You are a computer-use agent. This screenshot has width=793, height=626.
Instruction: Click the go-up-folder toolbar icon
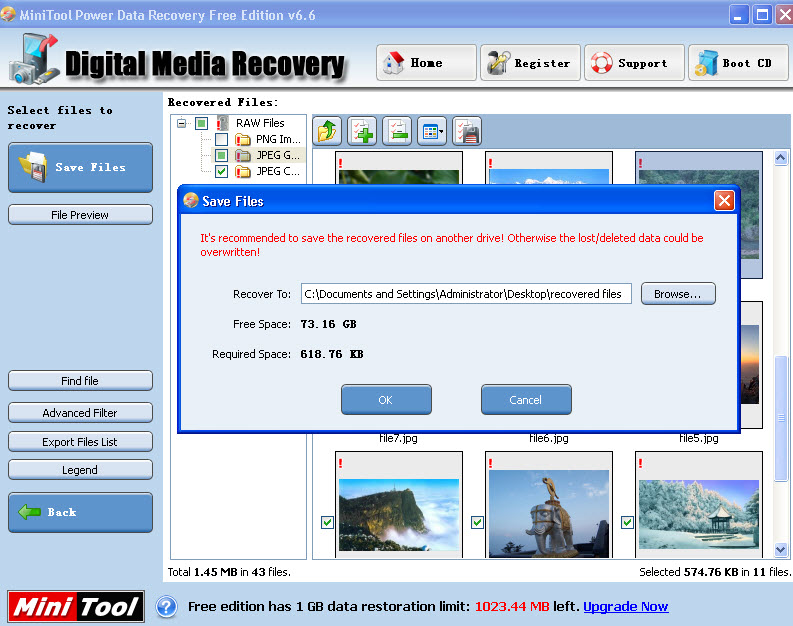[327, 131]
